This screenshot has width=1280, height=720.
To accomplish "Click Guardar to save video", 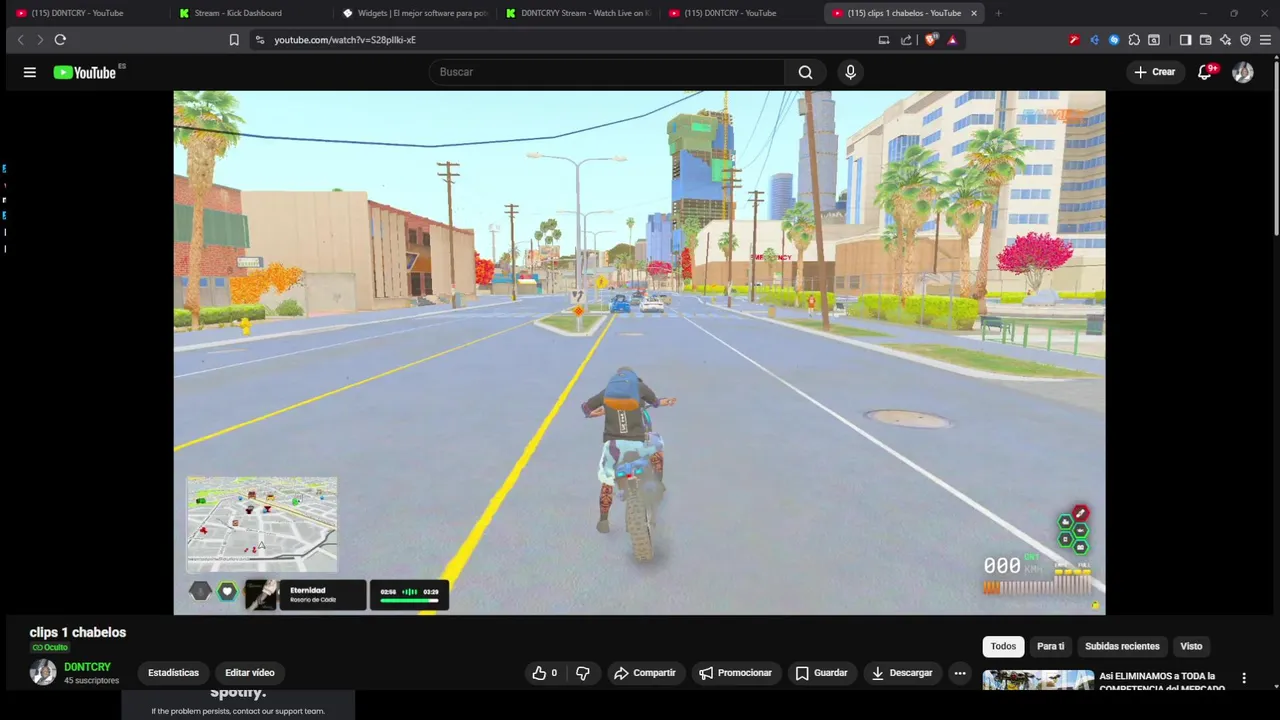I will (x=821, y=673).
